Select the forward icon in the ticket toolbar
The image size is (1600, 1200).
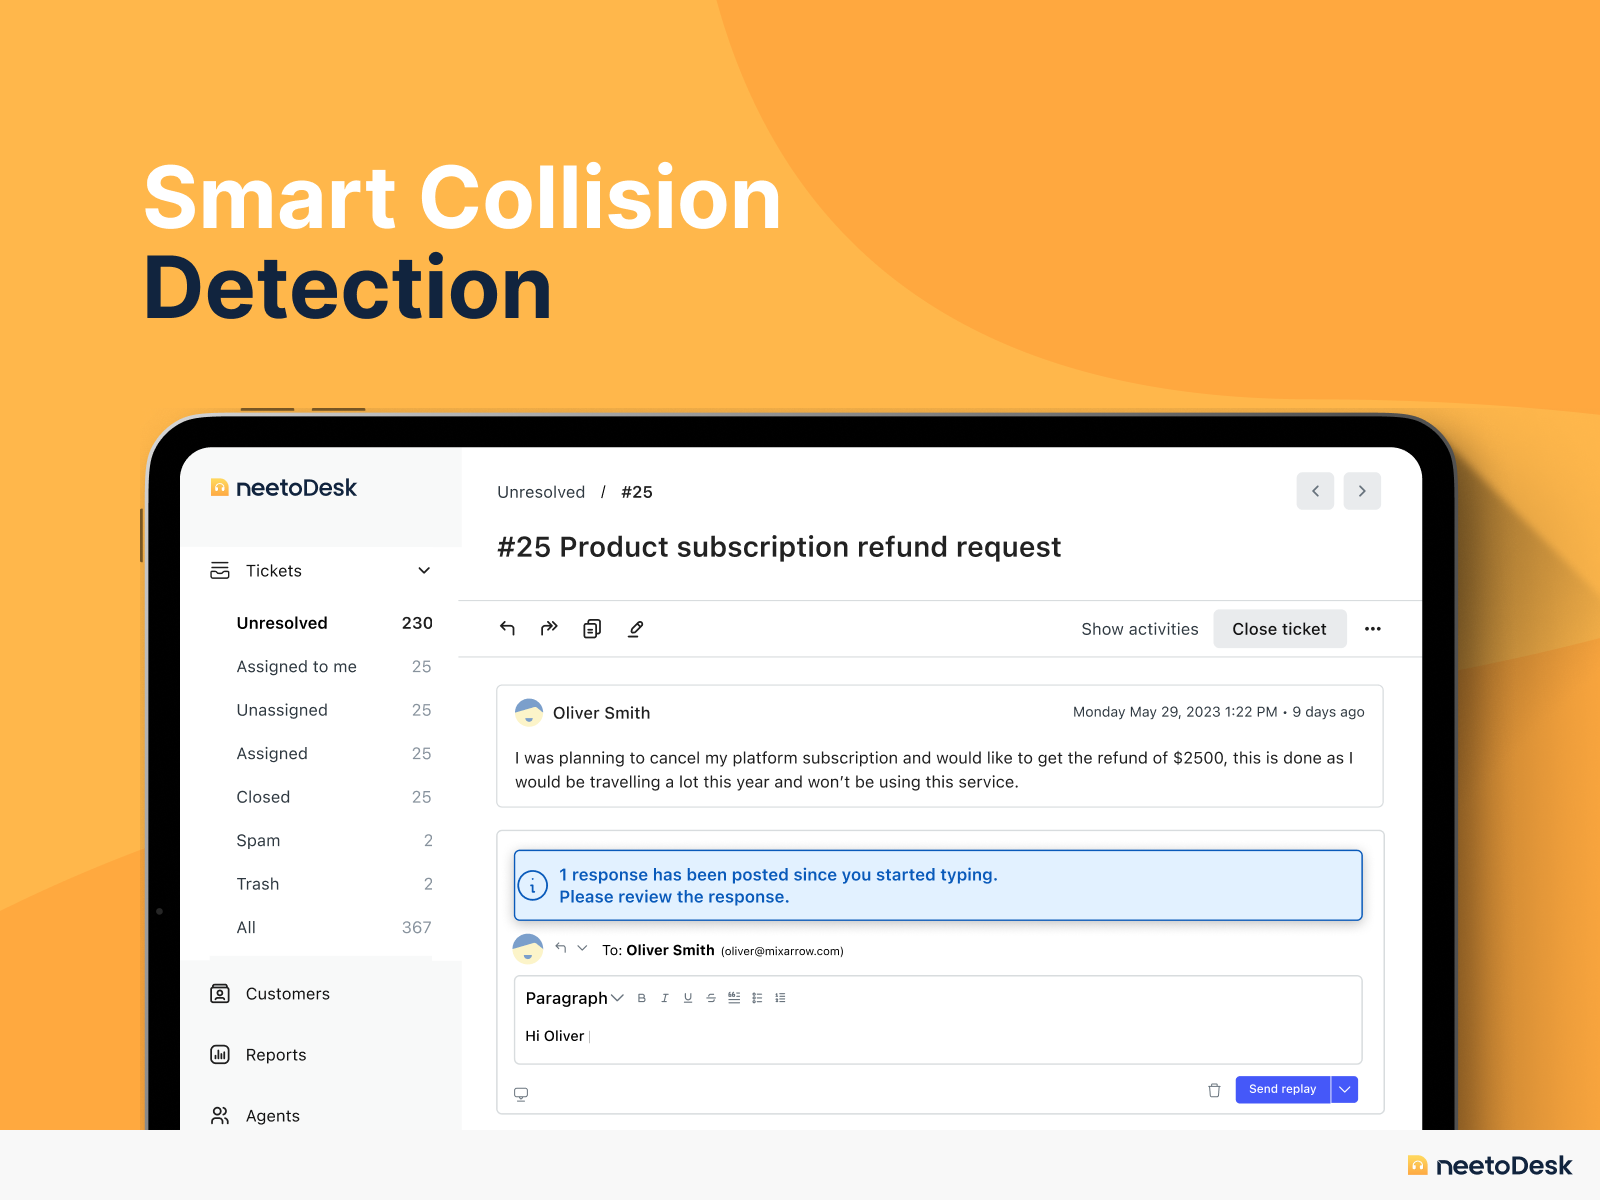(549, 628)
